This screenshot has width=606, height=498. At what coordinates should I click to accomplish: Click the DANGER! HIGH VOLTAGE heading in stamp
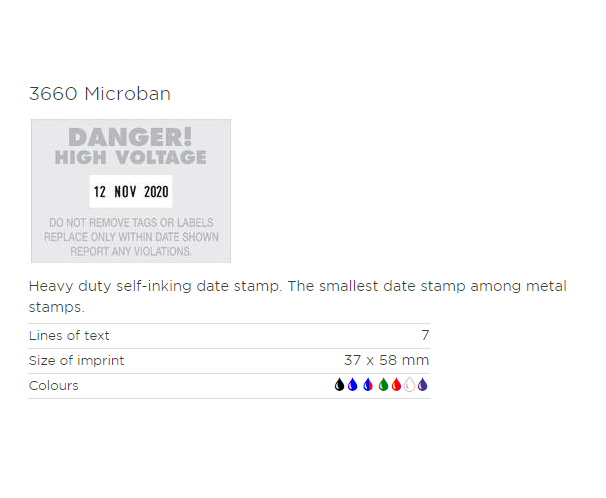click(131, 146)
